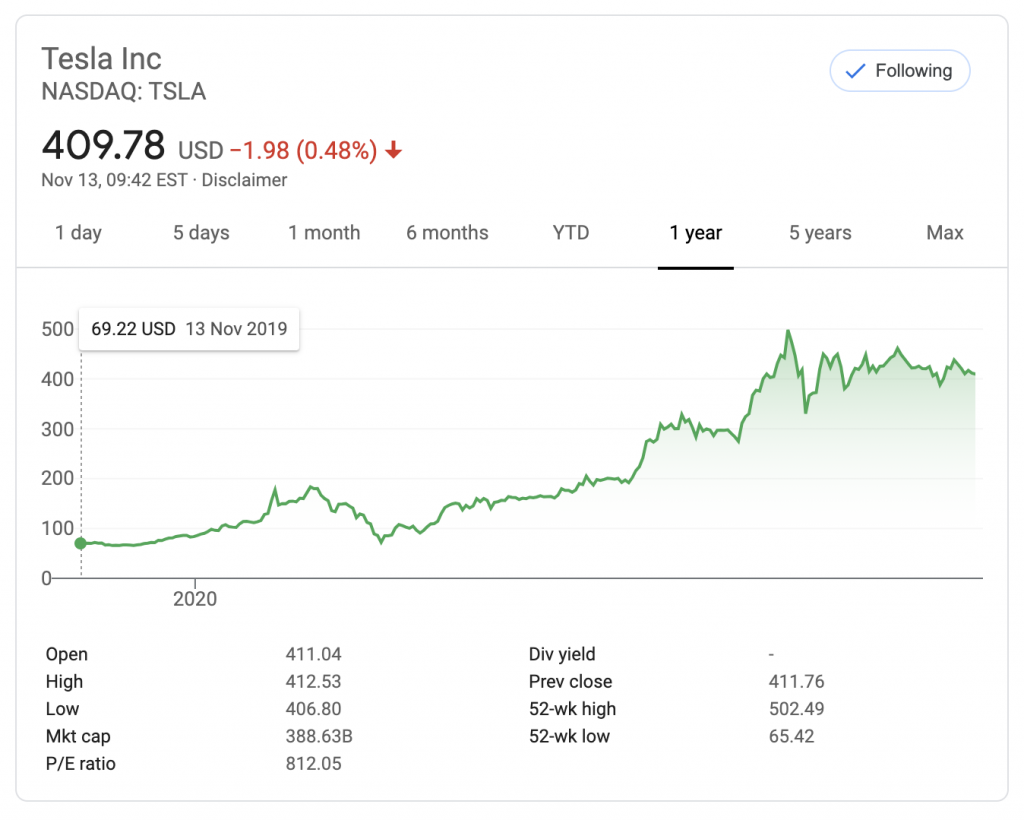The image size is (1024, 820).
Task: Click the 69.22 USD tooltip on chart
Action: pyautogui.click(x=188, y=328)
